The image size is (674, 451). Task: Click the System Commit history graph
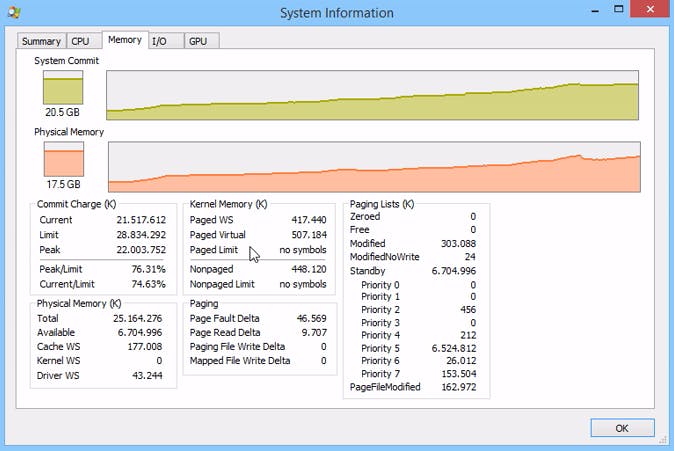pos(372,95)
